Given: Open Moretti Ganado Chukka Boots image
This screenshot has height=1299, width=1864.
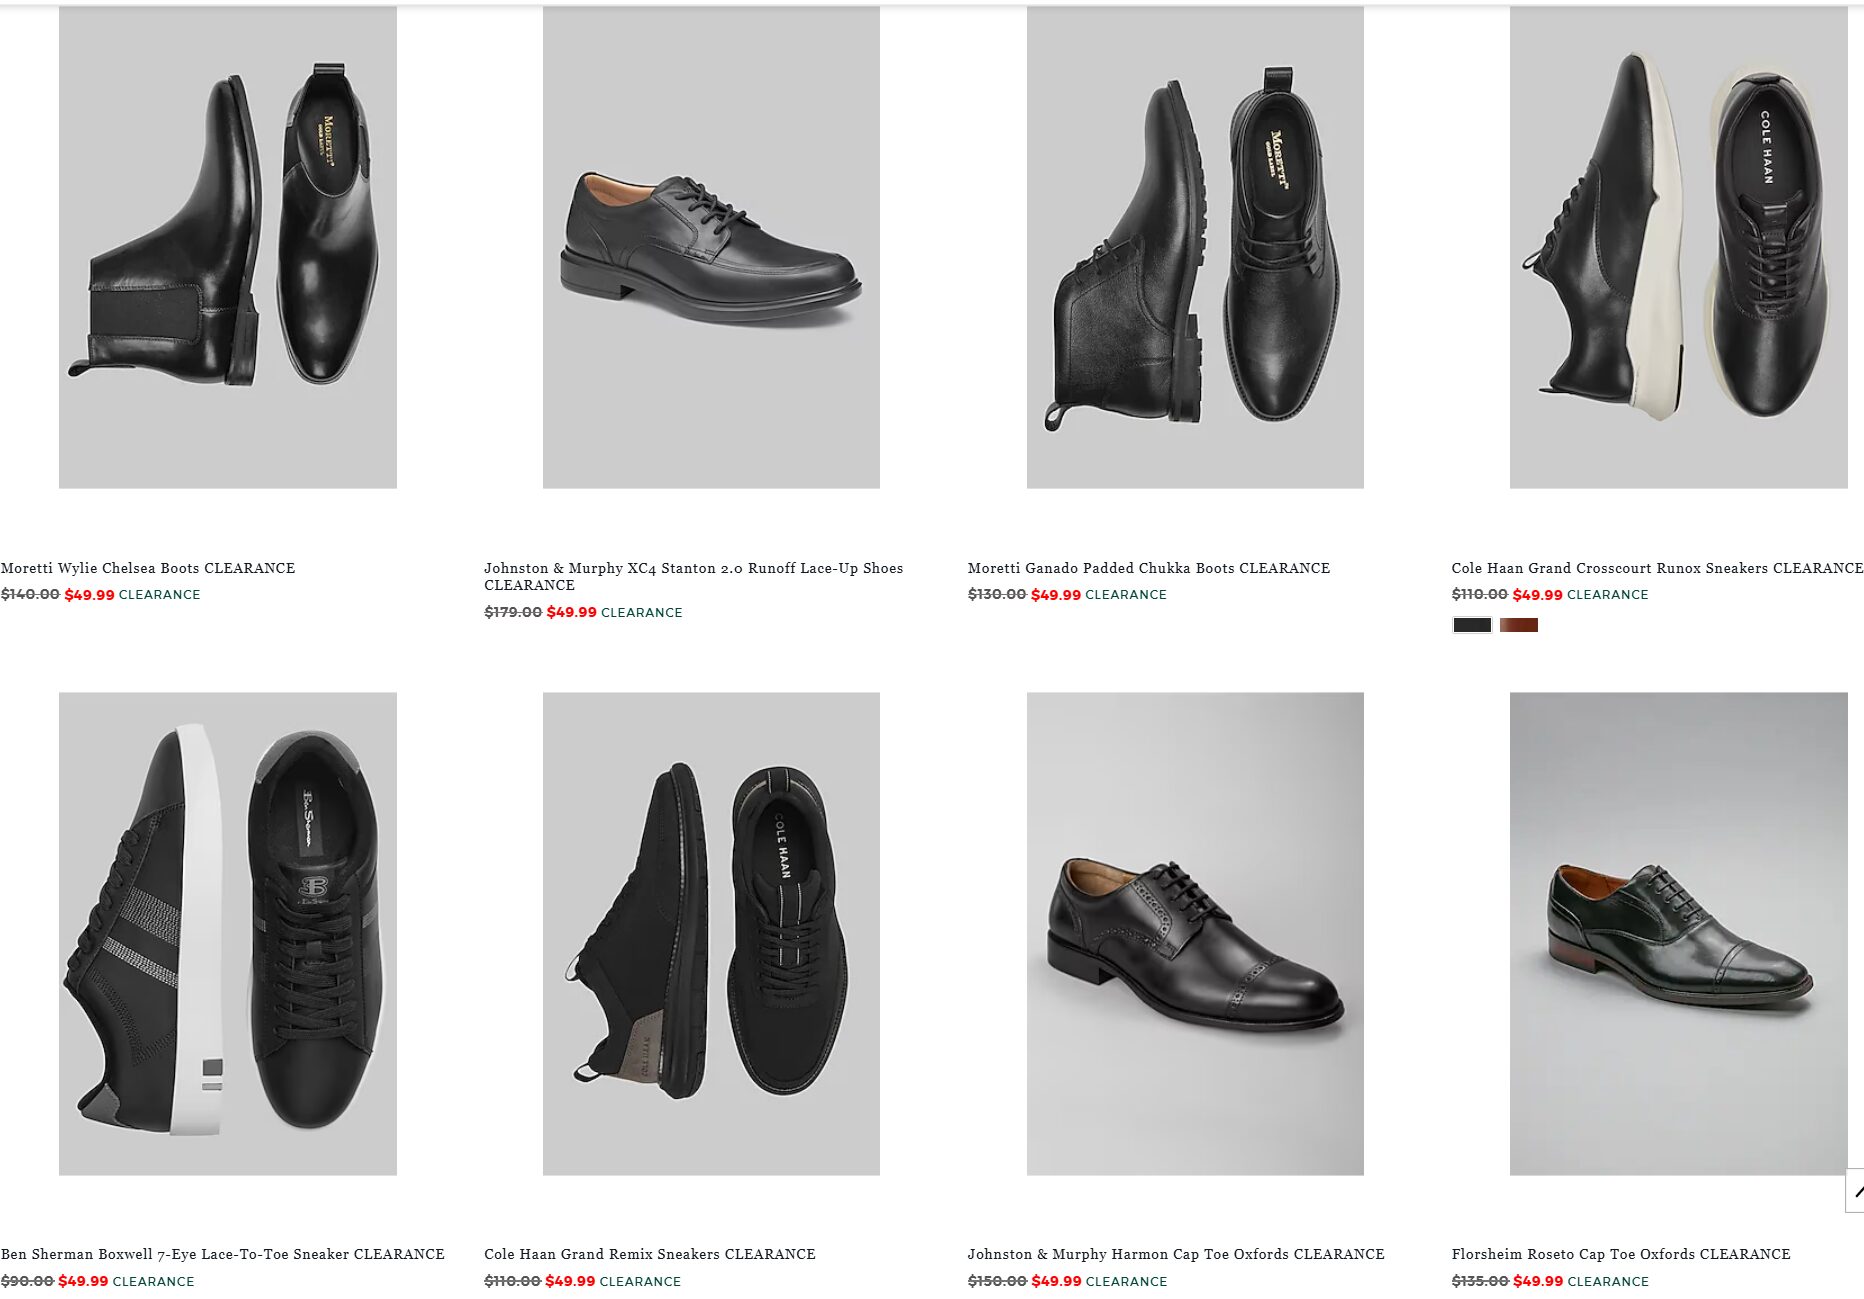Looking at the screenshot, I should click(1195, 247).
